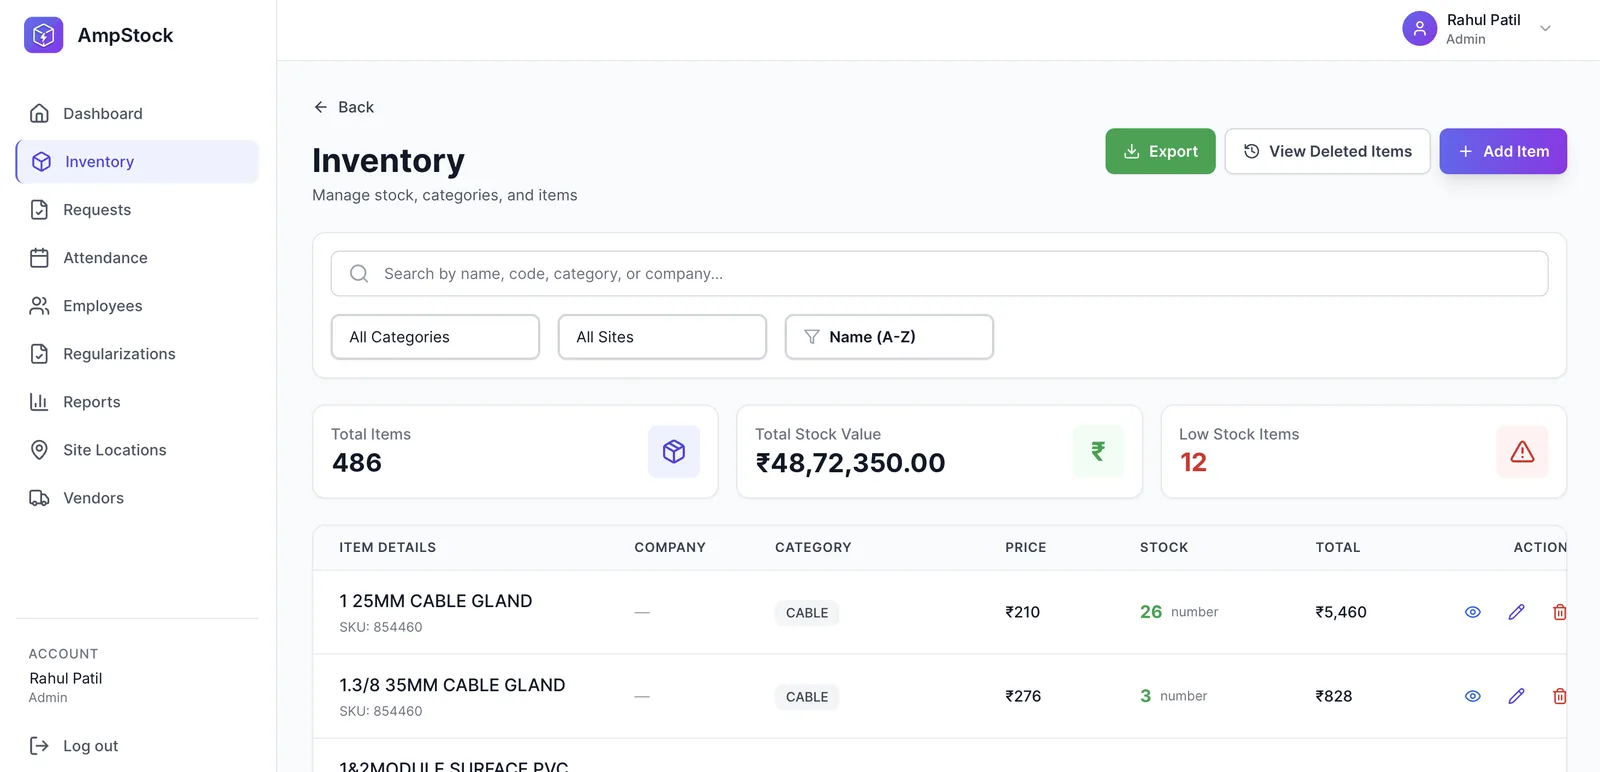This screenshot has width=1600, height=772.
Task: Open the All Categories dropdown
Action: point(435,337)
